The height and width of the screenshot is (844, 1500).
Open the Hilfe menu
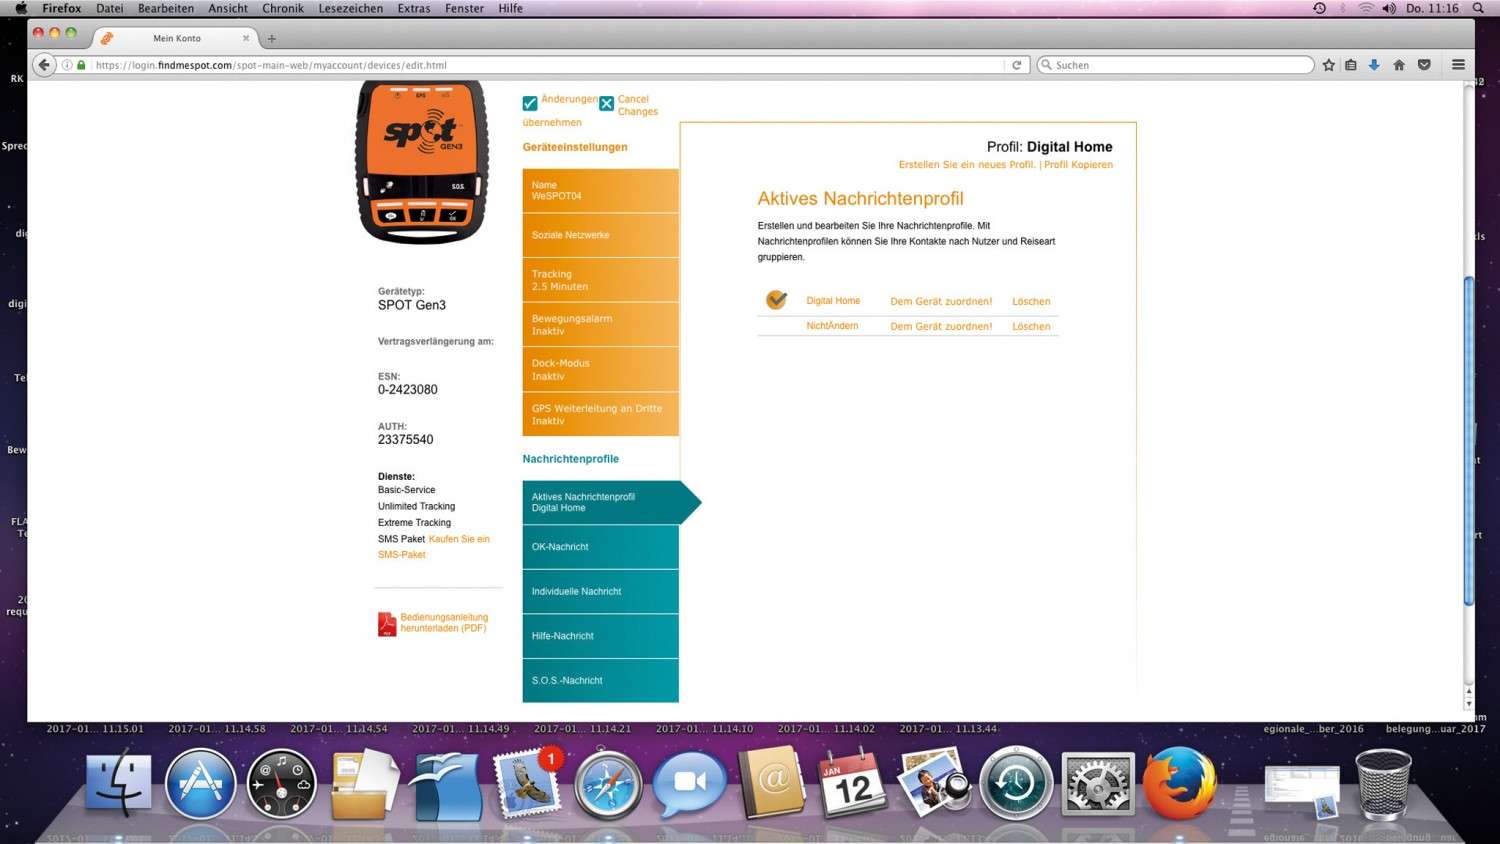(x=511, y=8)
